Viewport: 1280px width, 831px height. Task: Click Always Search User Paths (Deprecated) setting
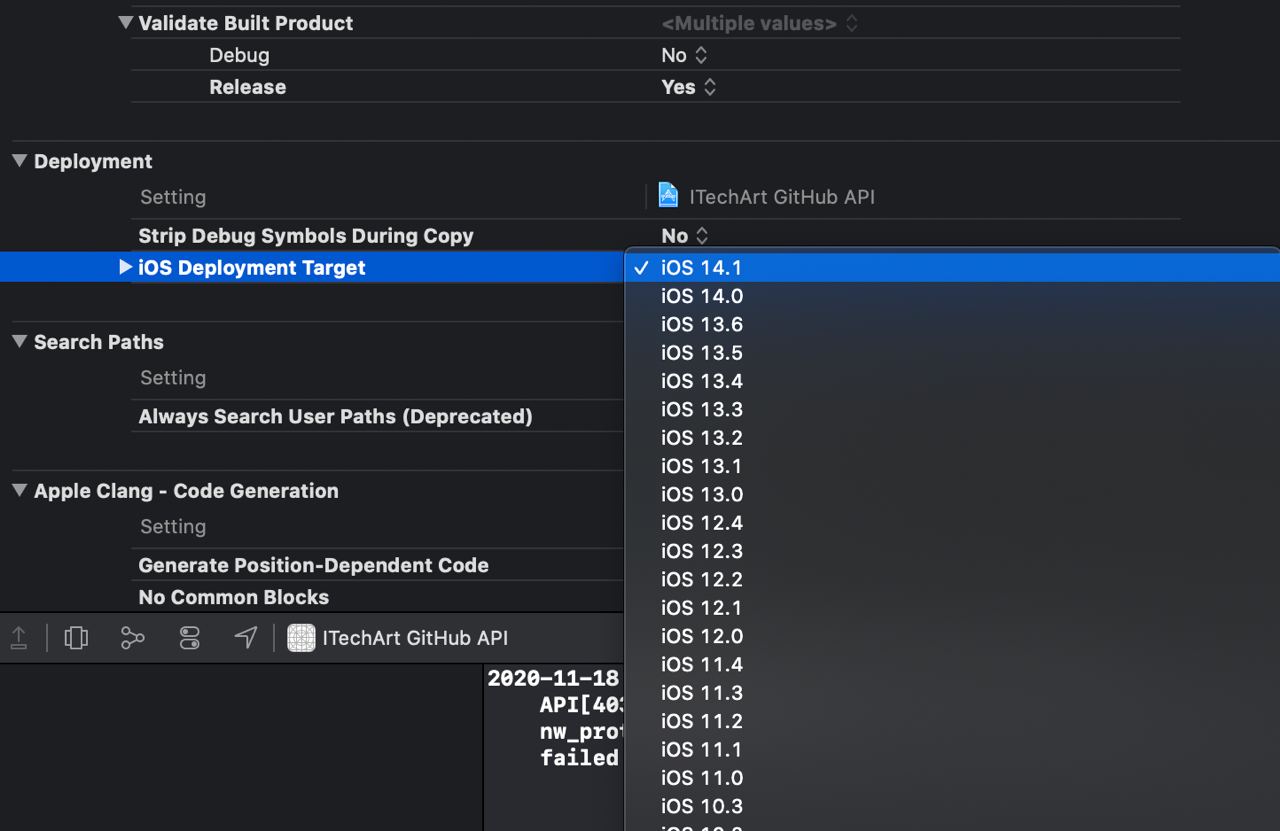[x=335, y=416]
